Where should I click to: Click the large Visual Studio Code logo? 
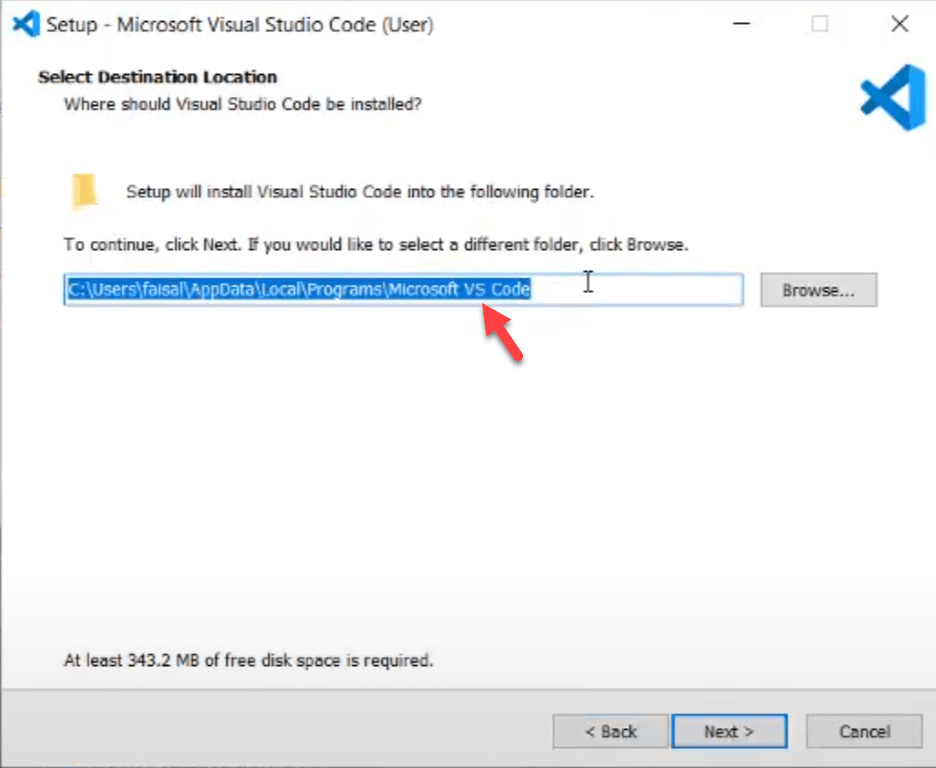(892, 97)
